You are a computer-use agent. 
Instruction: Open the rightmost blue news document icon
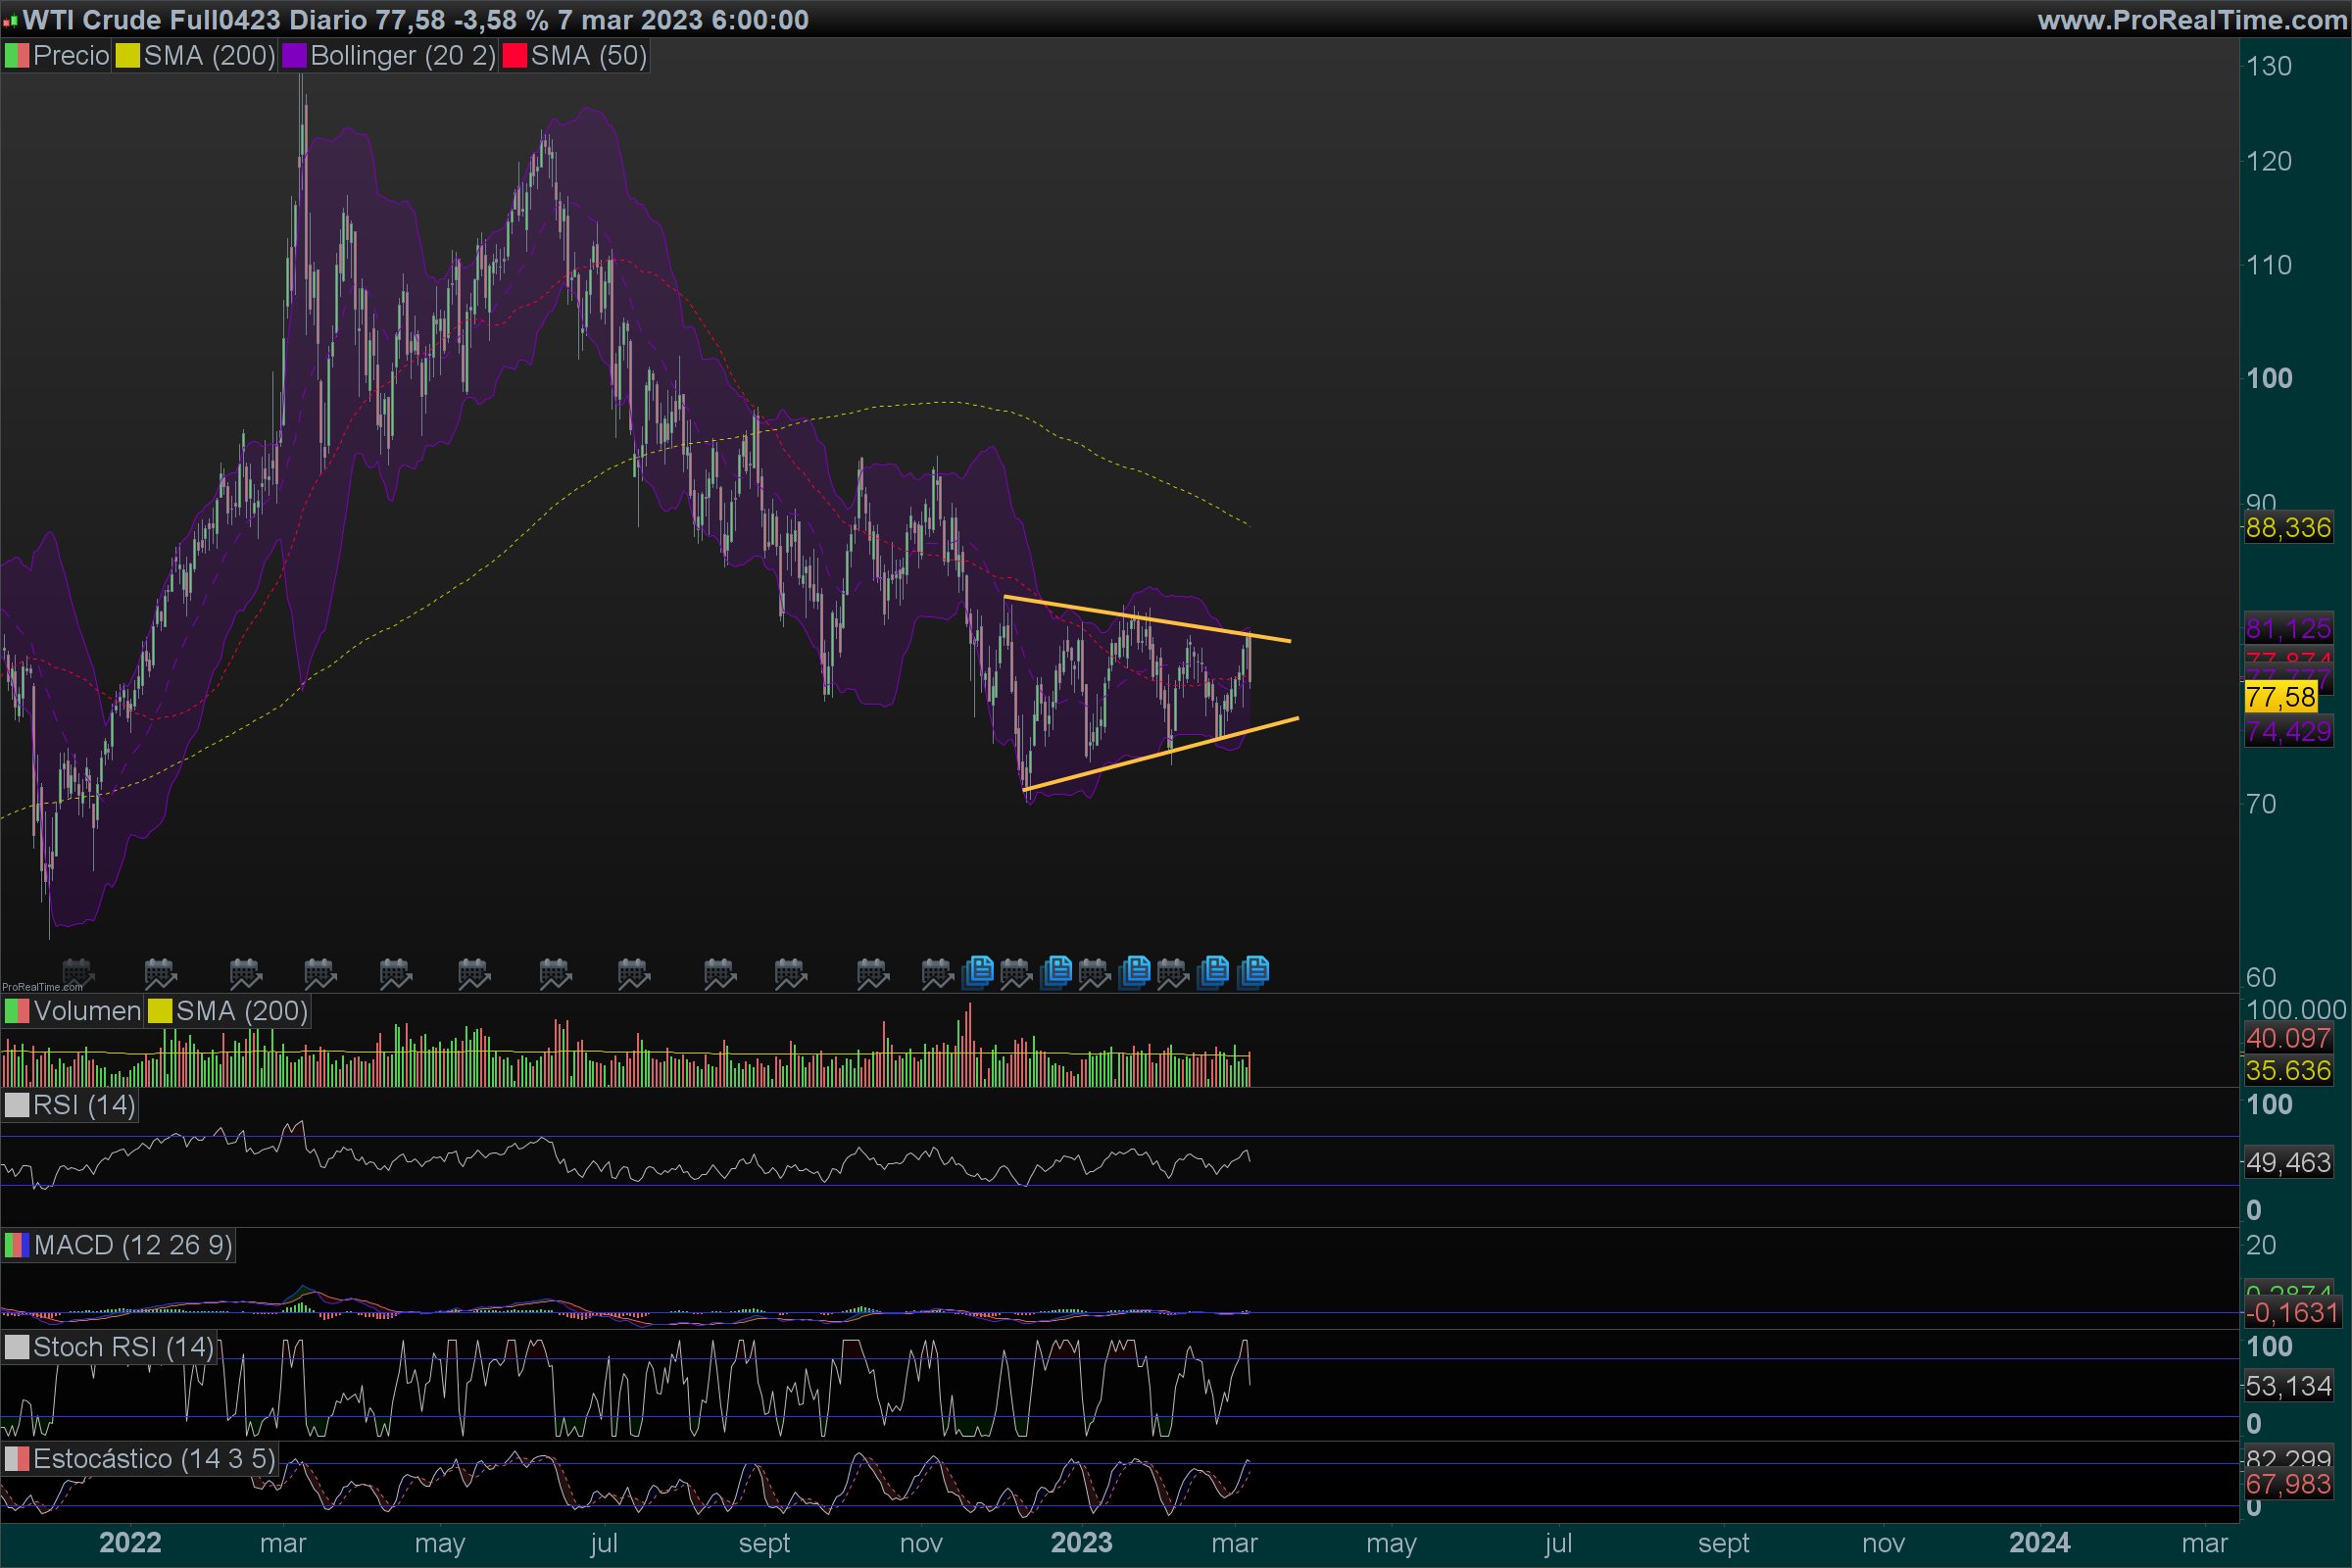[x=1254, y=970]
